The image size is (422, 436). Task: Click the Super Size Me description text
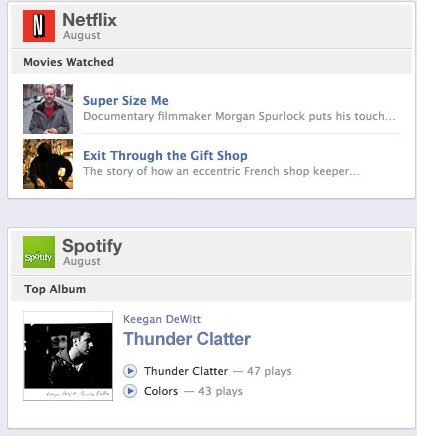coord(239,116)
